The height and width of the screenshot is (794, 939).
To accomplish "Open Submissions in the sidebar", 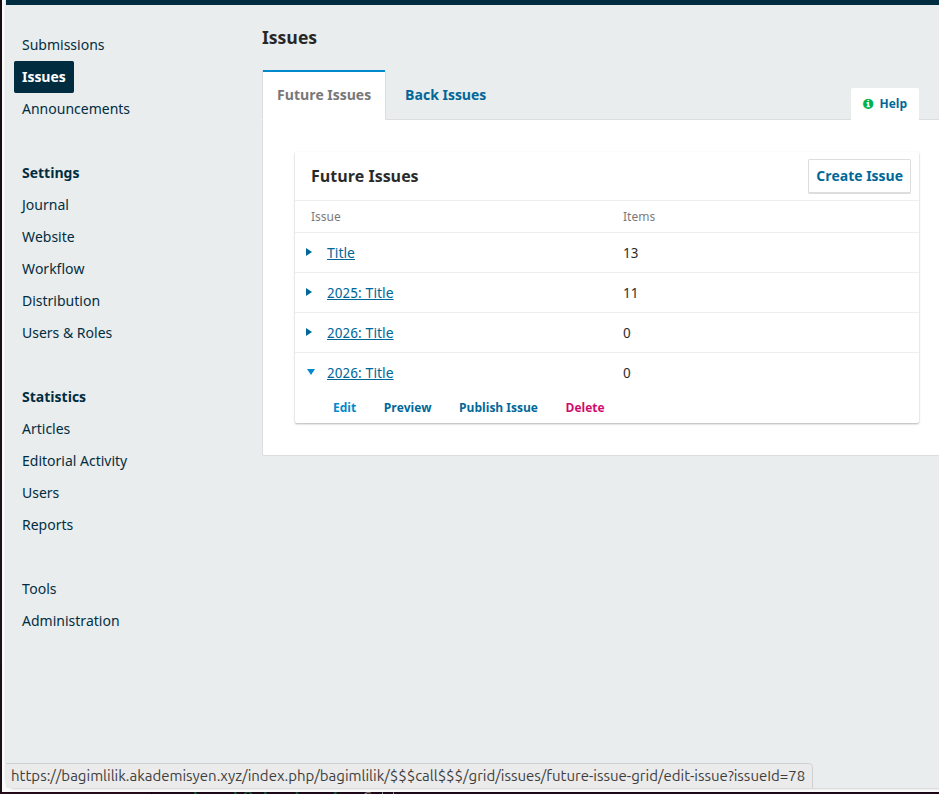I will (63, 45).
